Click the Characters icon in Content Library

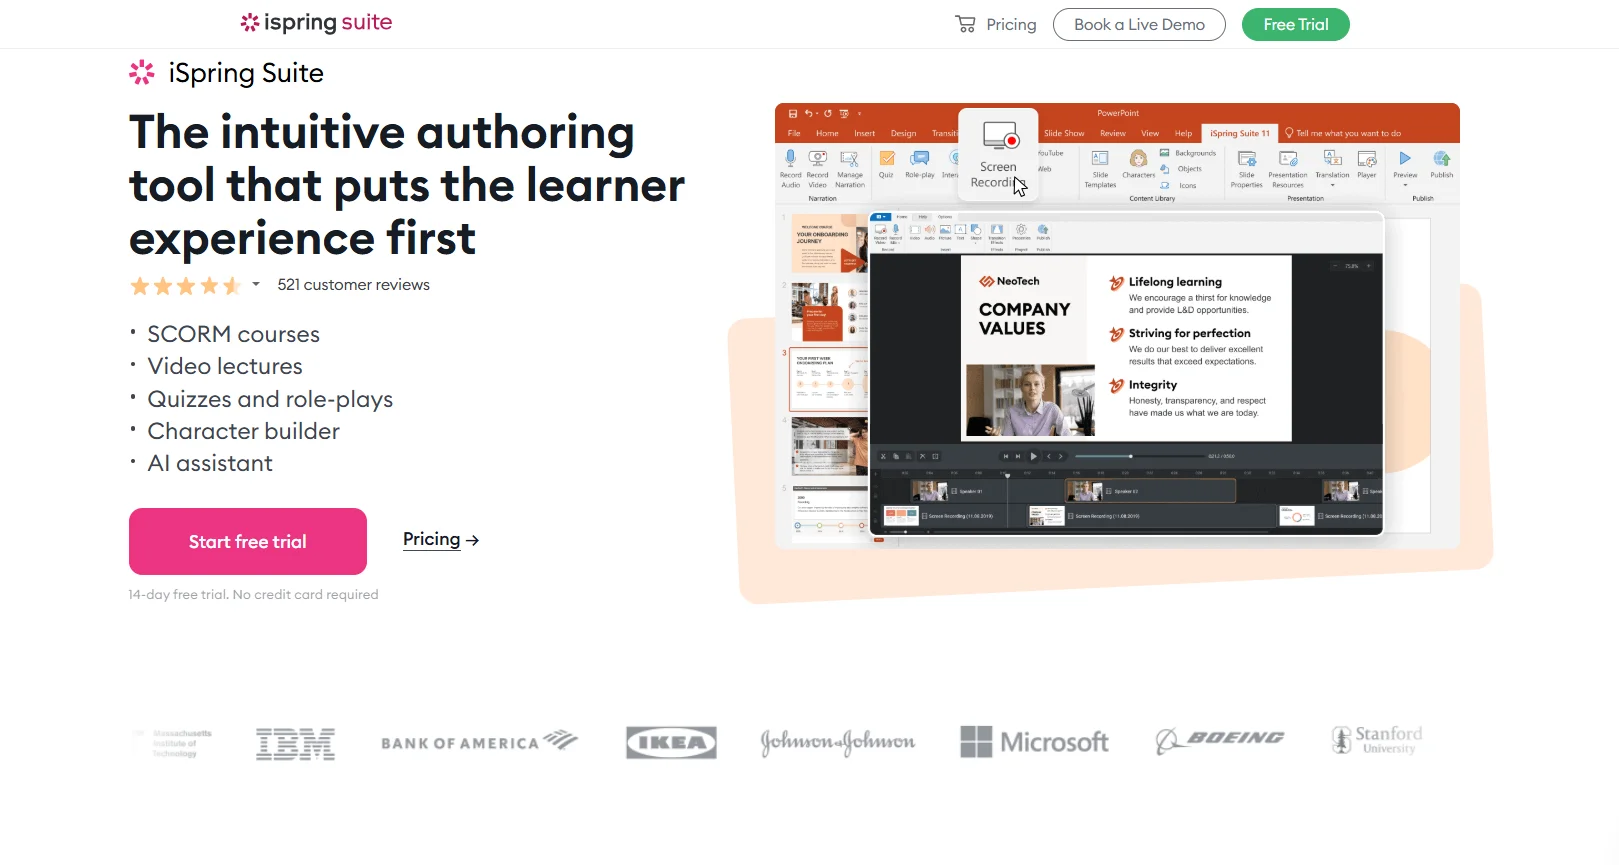(x=1138, y=159)
